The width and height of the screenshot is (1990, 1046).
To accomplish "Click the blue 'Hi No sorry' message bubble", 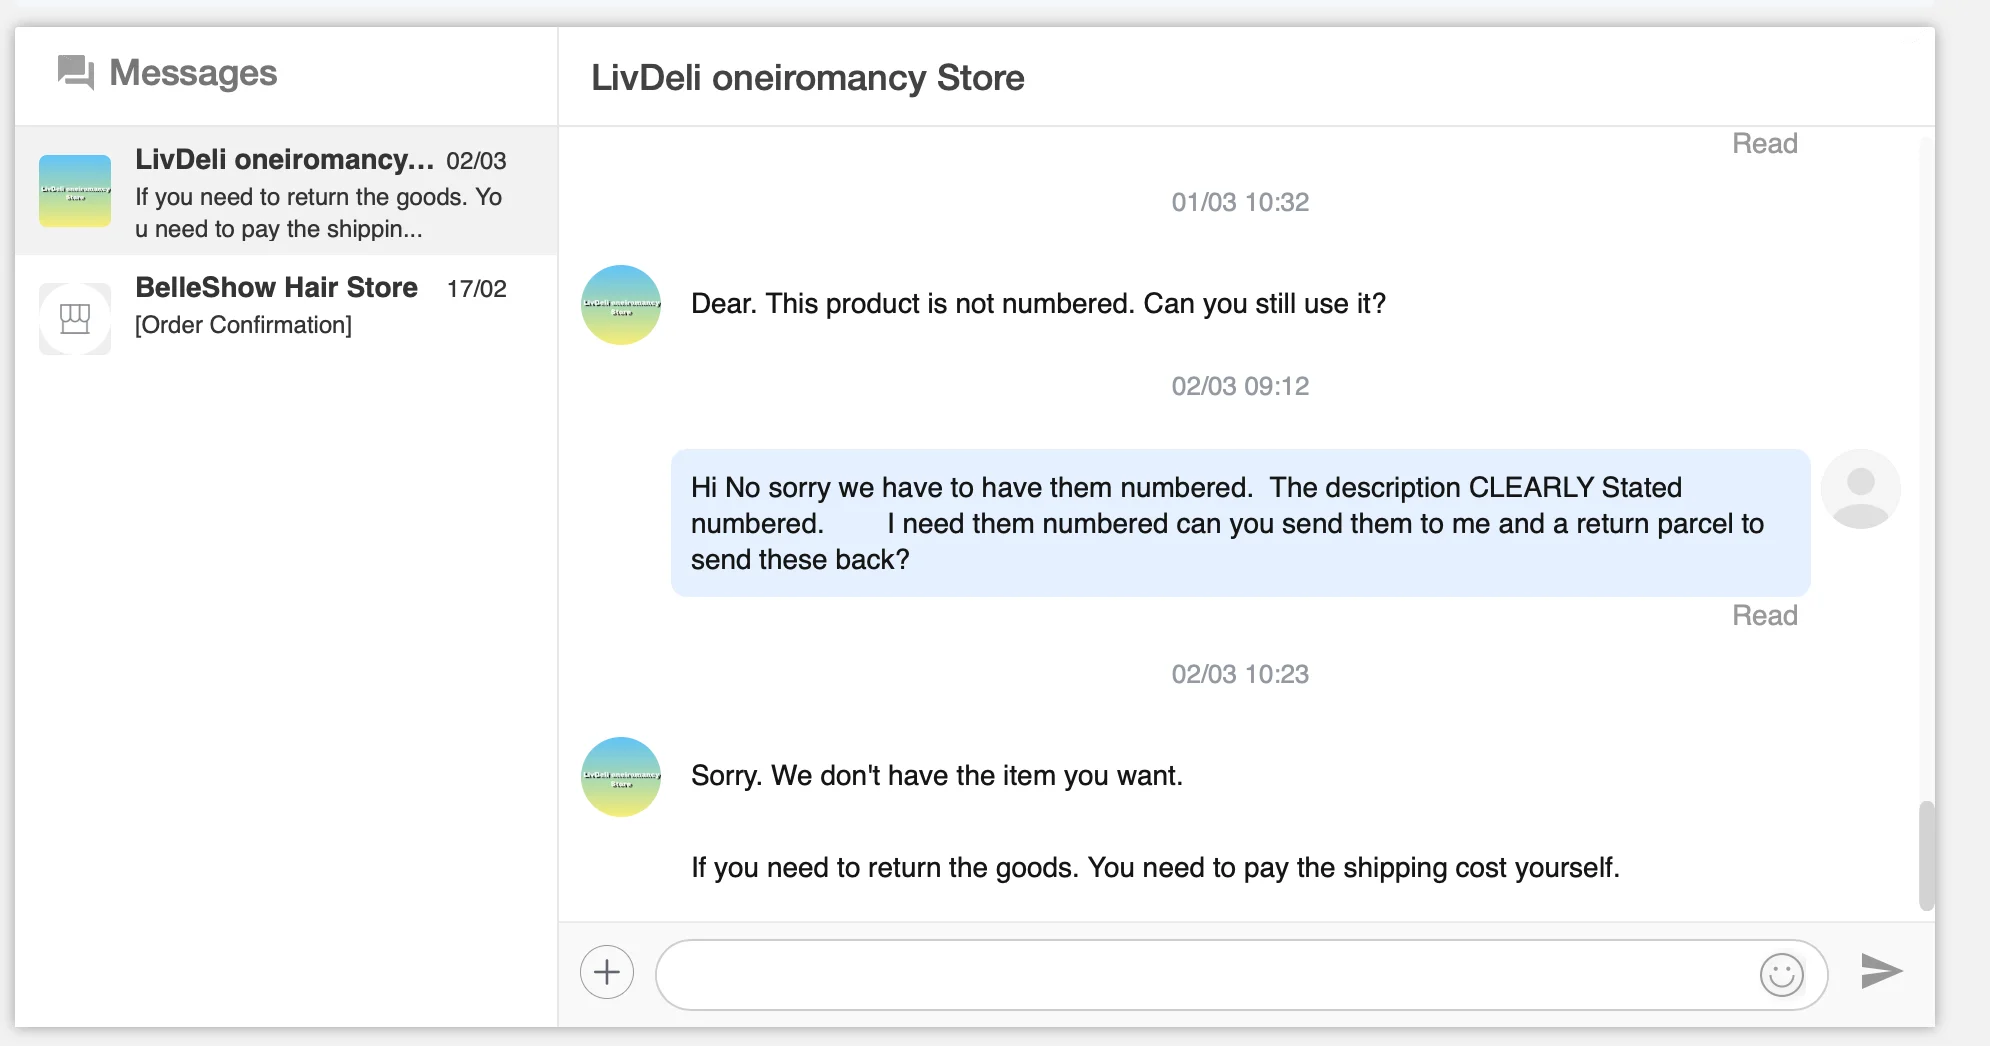I will click(x=1240, y=523).
